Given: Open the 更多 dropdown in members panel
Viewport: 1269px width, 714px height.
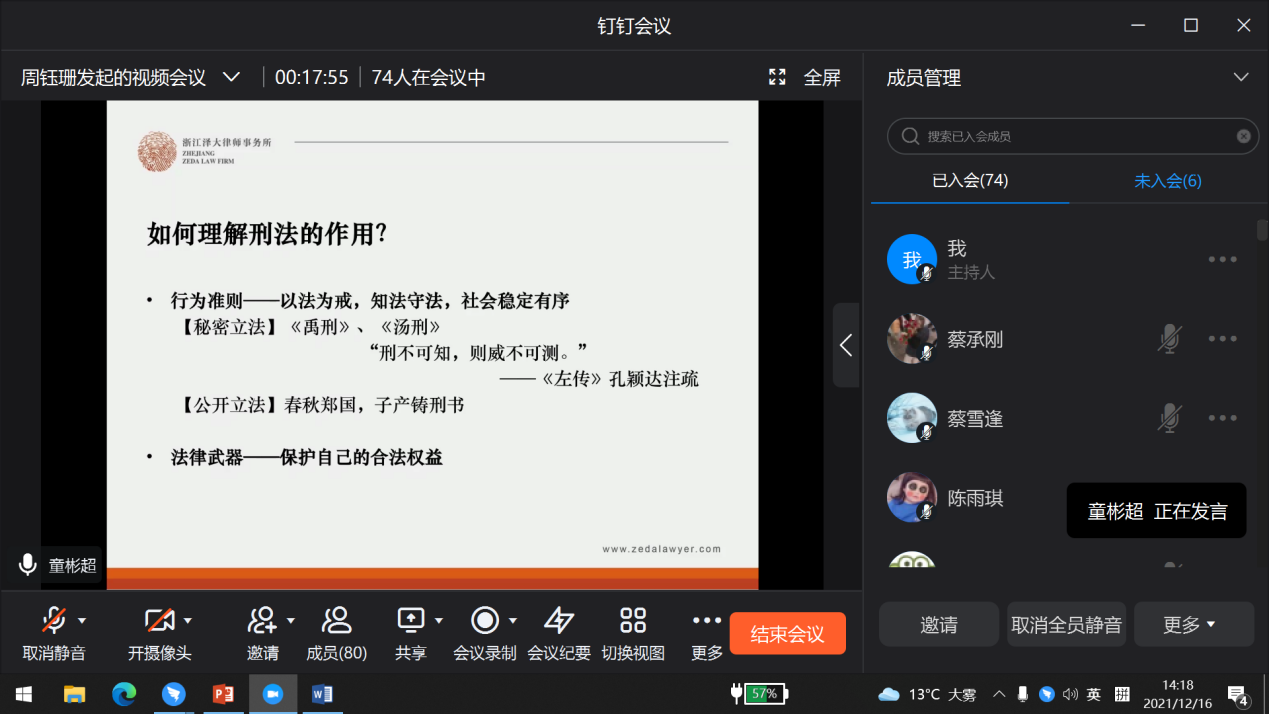Looking at the screenshot, I should (1193, 625).
